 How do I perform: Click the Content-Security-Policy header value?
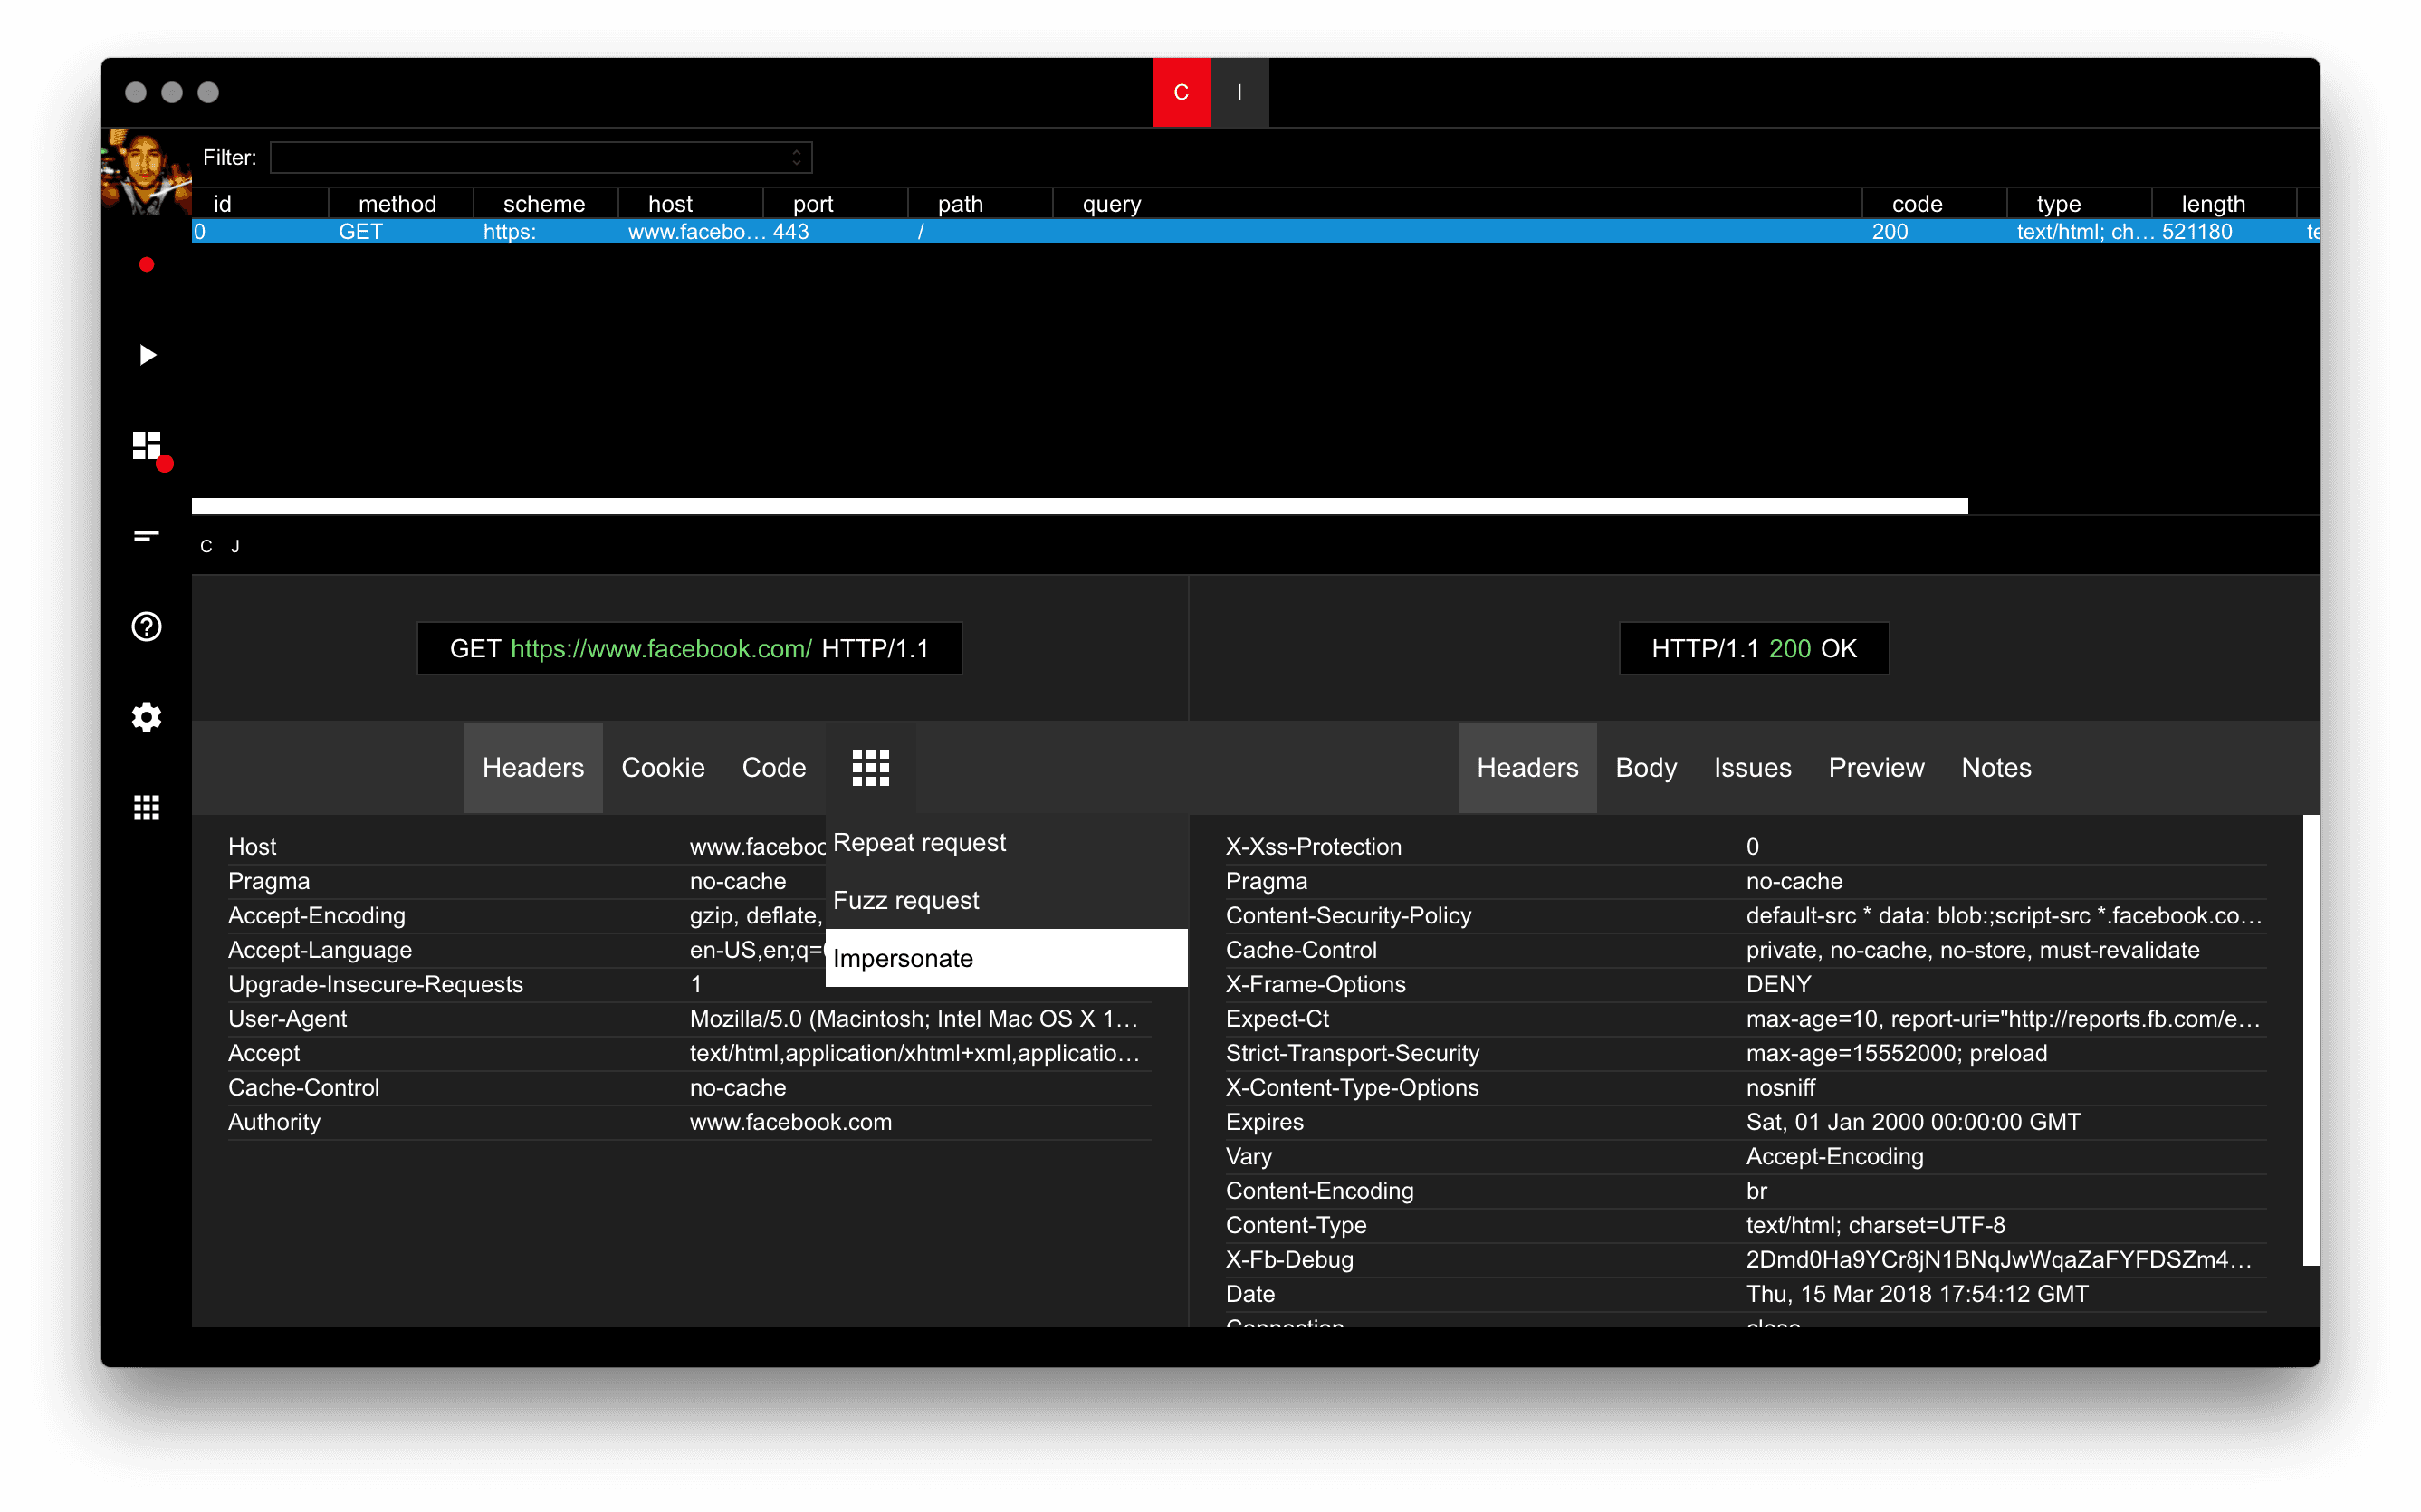coord(2003,916)
